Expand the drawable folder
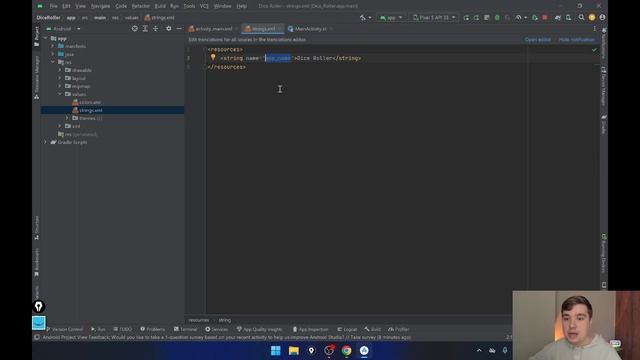This screenshot has height=360, width=640. [x=60, y=70]
